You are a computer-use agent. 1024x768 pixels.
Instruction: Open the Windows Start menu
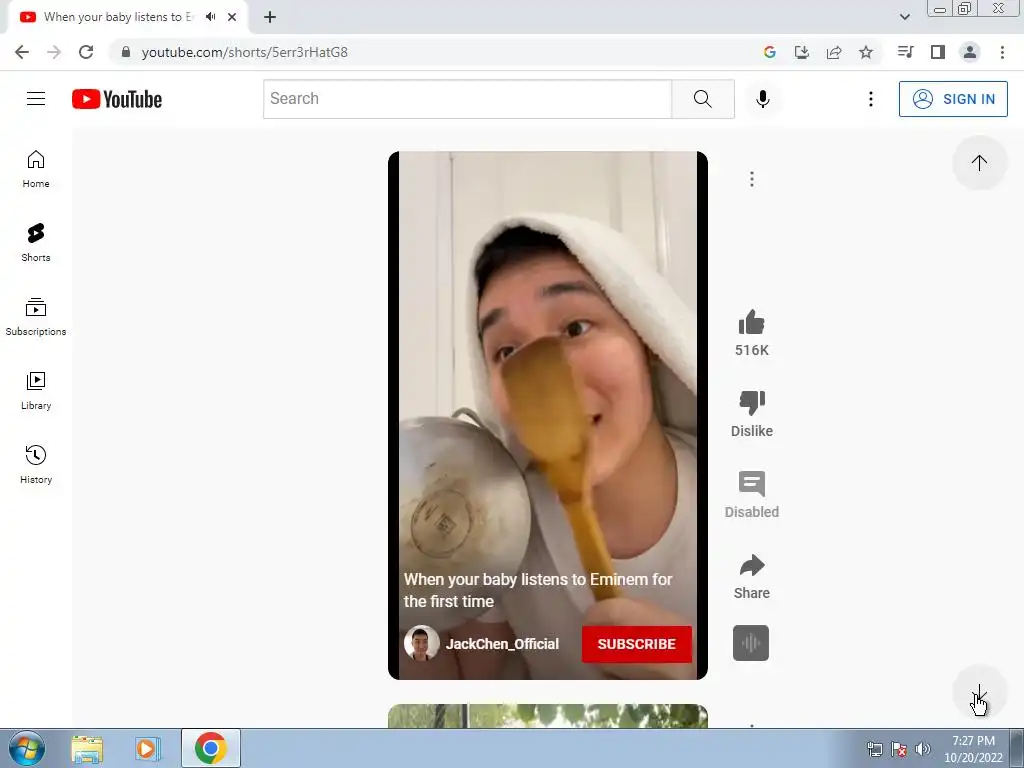click(x=26, y=748)
